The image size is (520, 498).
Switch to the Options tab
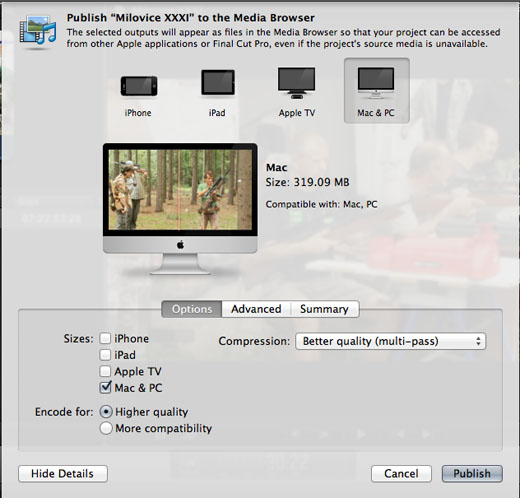click(x=192, y=309)
